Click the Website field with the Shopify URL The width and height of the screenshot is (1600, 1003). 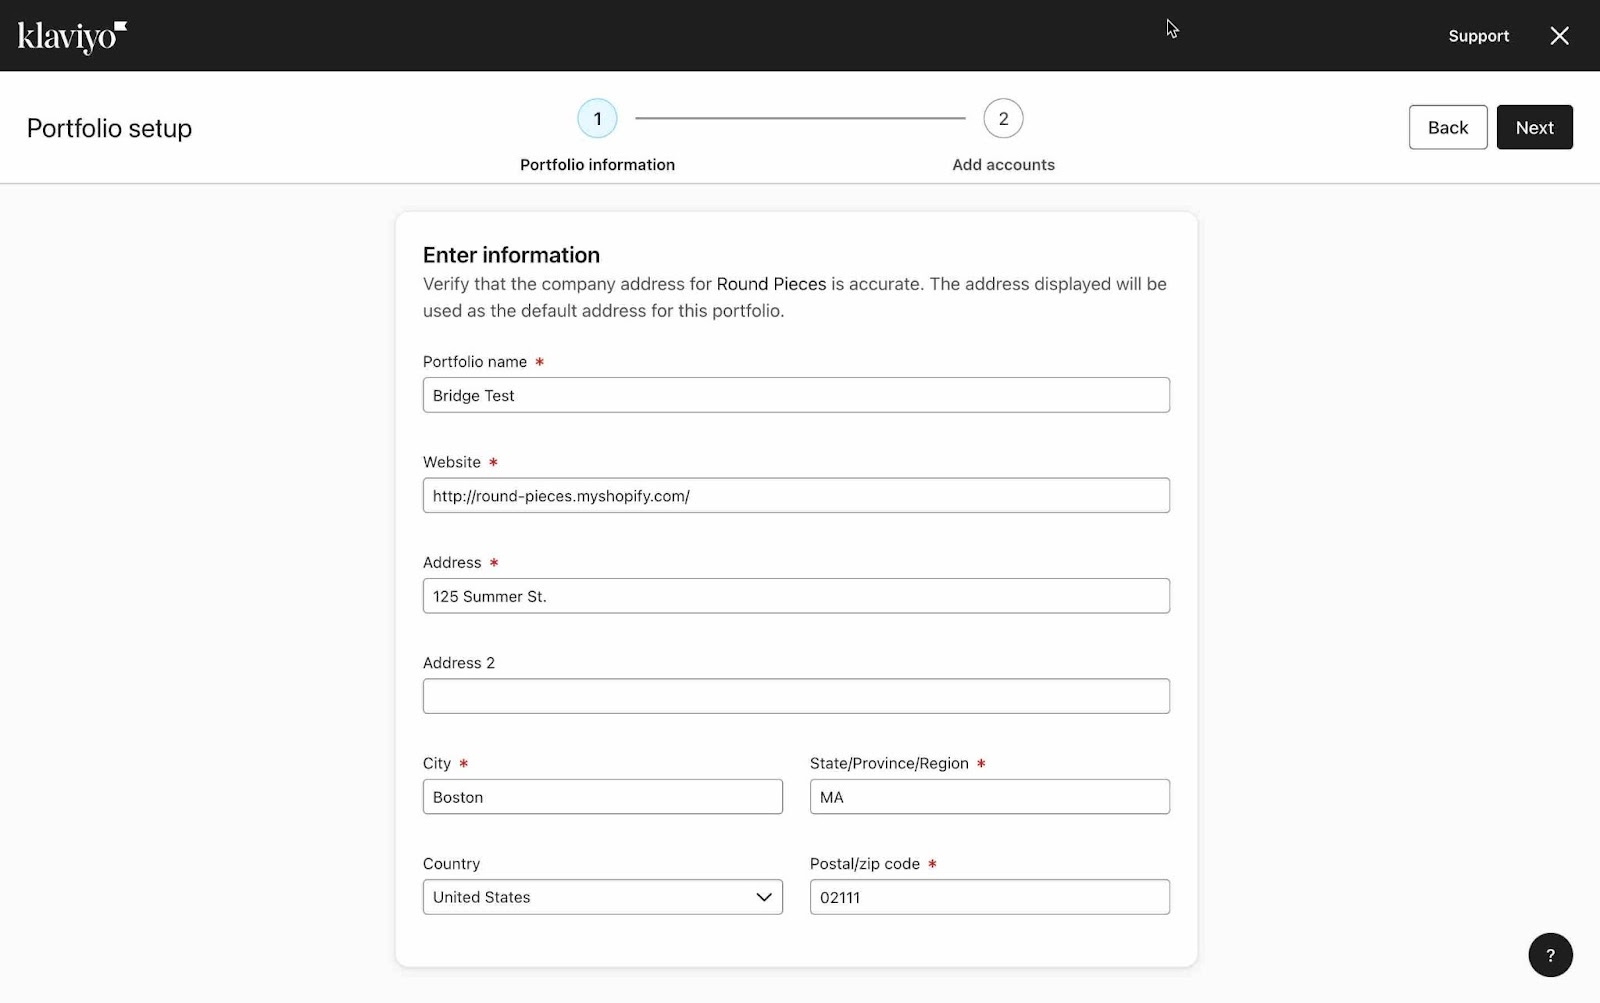(795, 495)
